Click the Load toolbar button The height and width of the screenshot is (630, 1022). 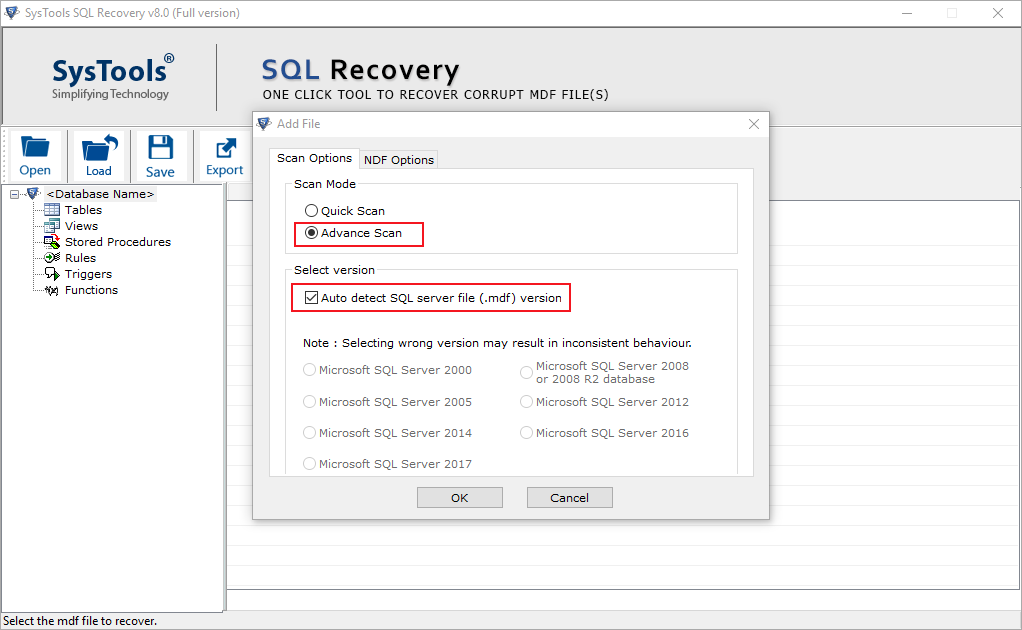[99, 156]
